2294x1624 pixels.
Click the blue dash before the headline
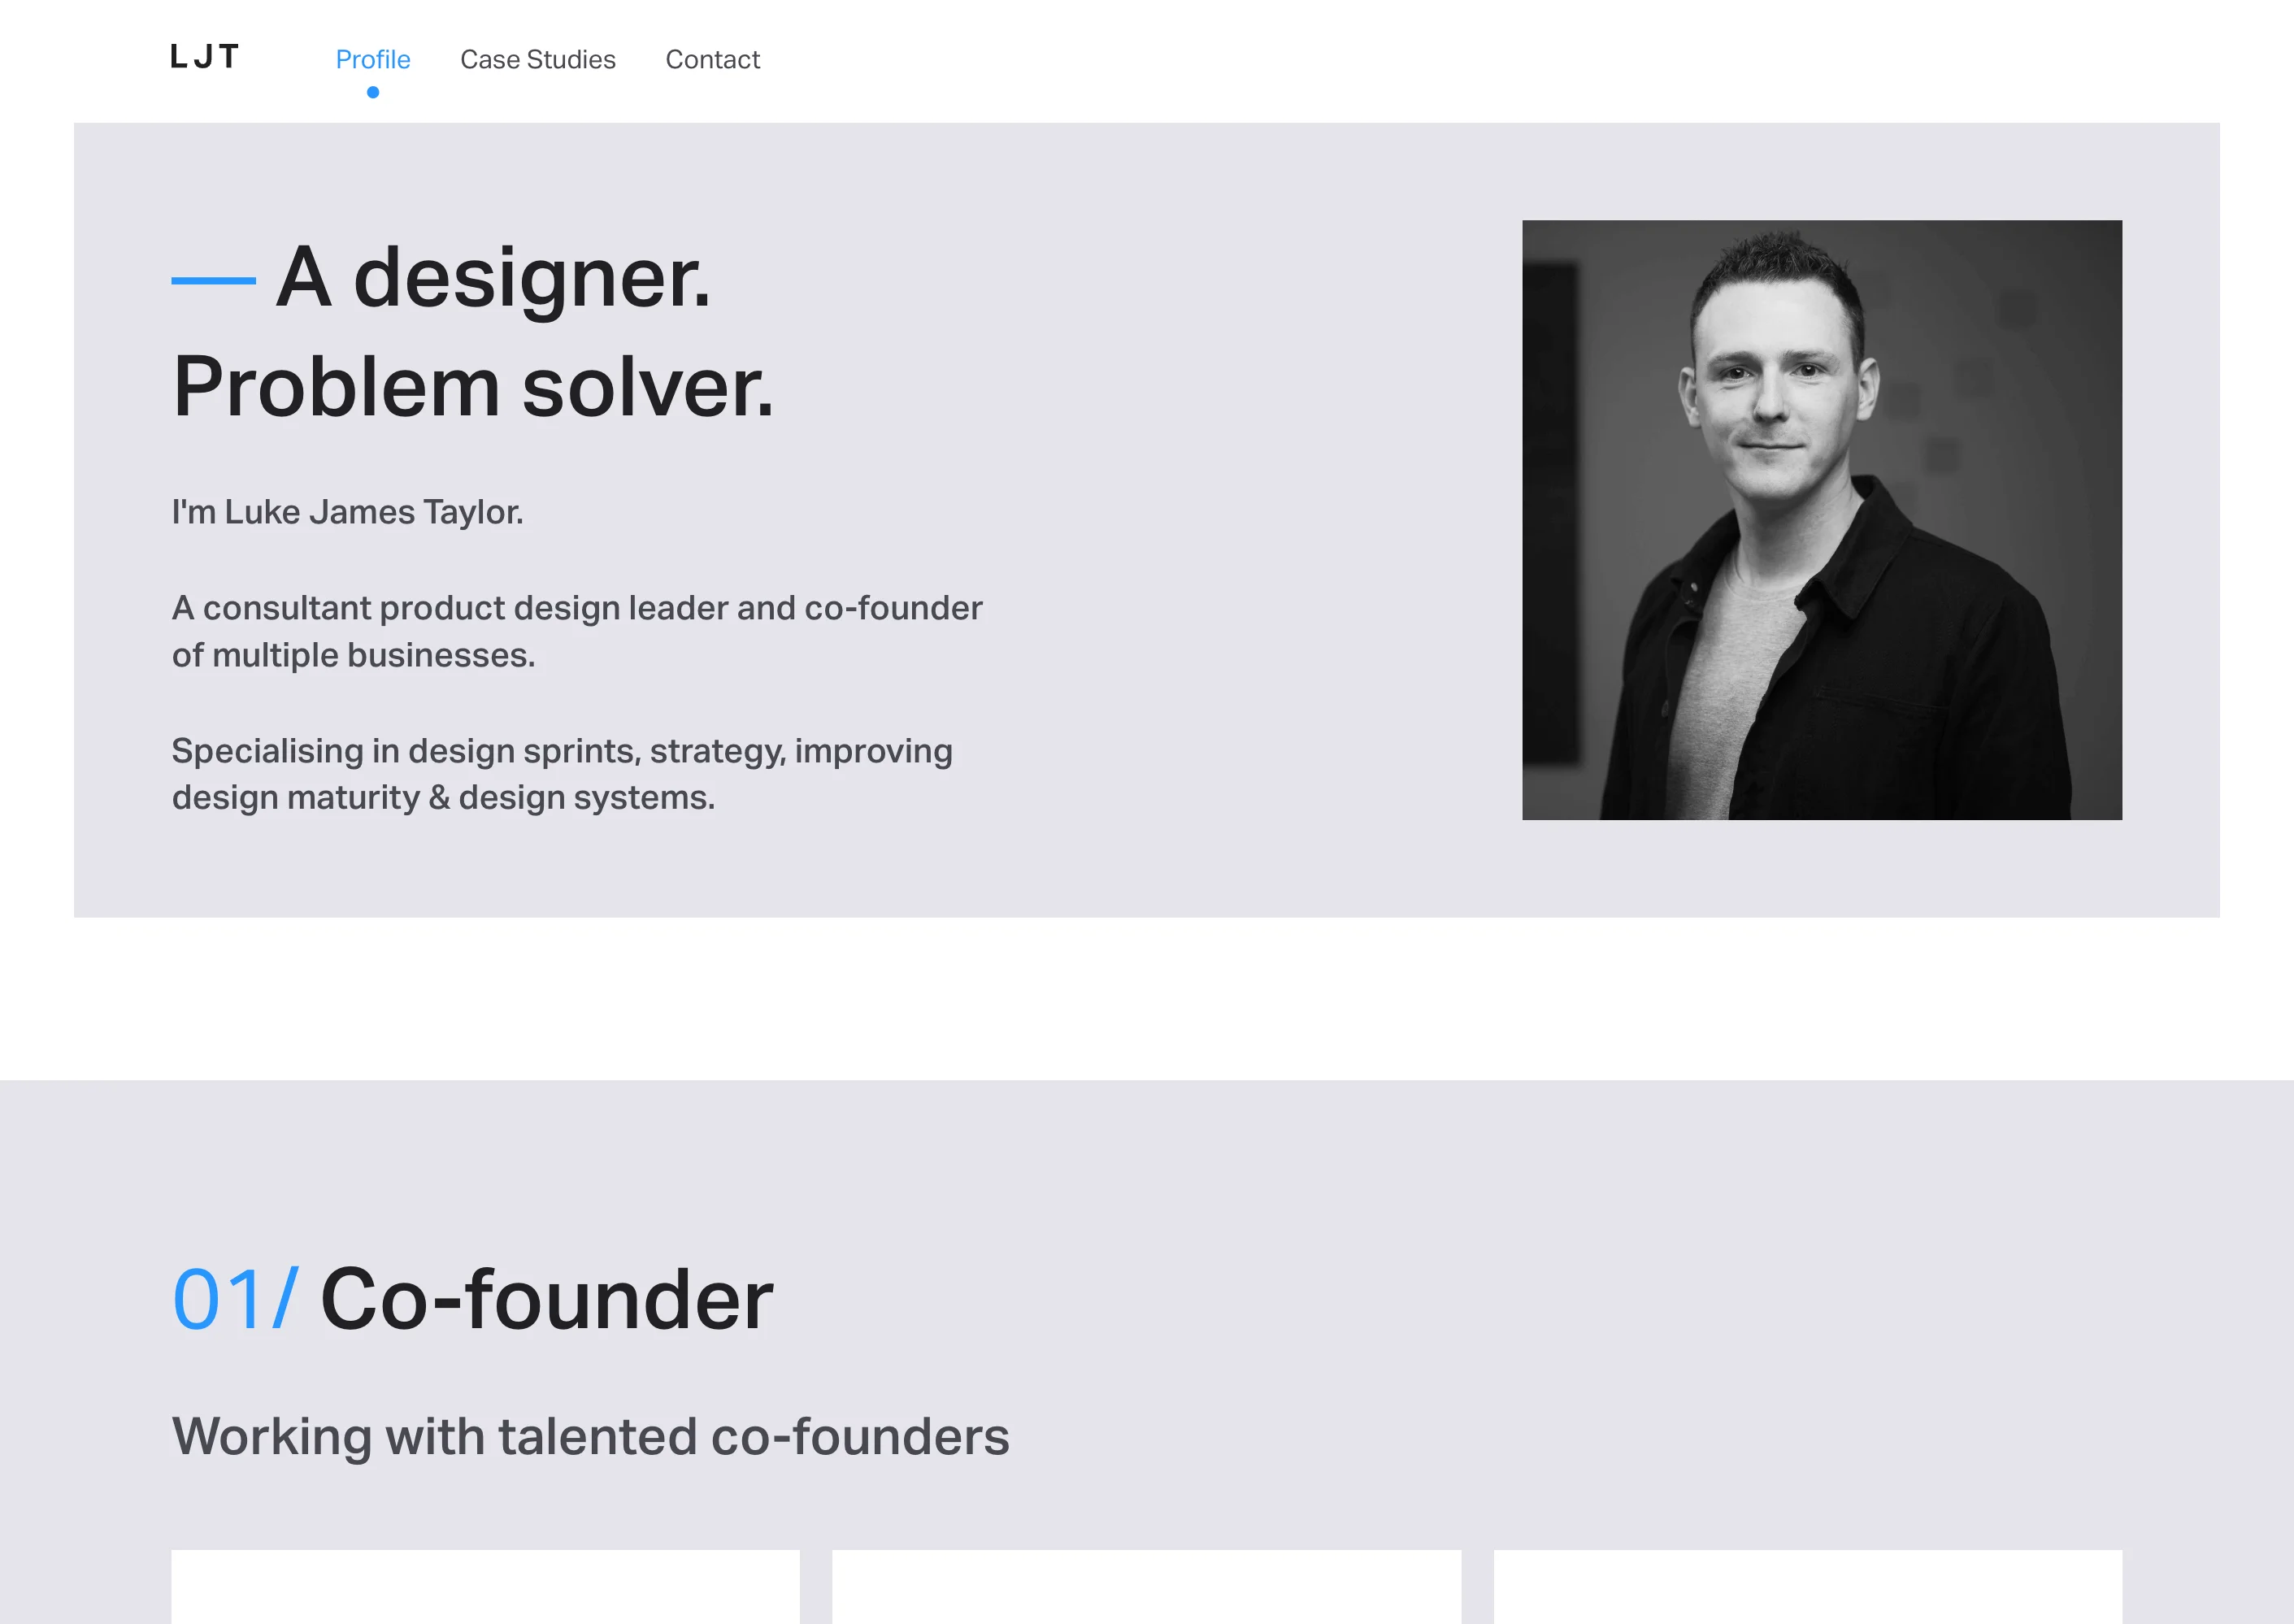(x=213, y=283)
